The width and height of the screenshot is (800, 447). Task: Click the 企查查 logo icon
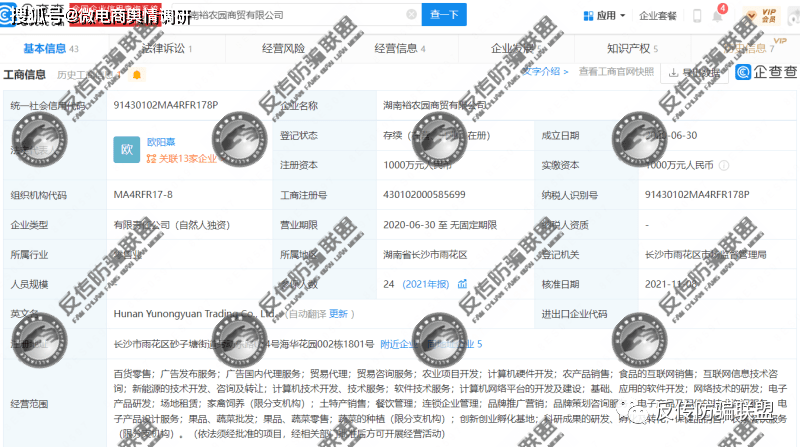(744, 72)
